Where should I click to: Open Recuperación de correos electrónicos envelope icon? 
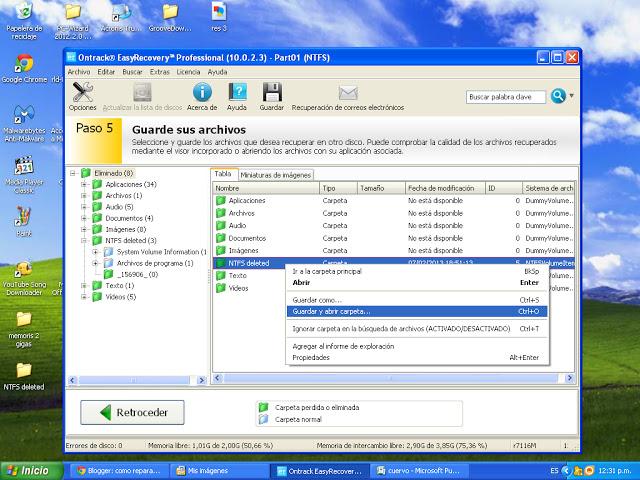347,93
